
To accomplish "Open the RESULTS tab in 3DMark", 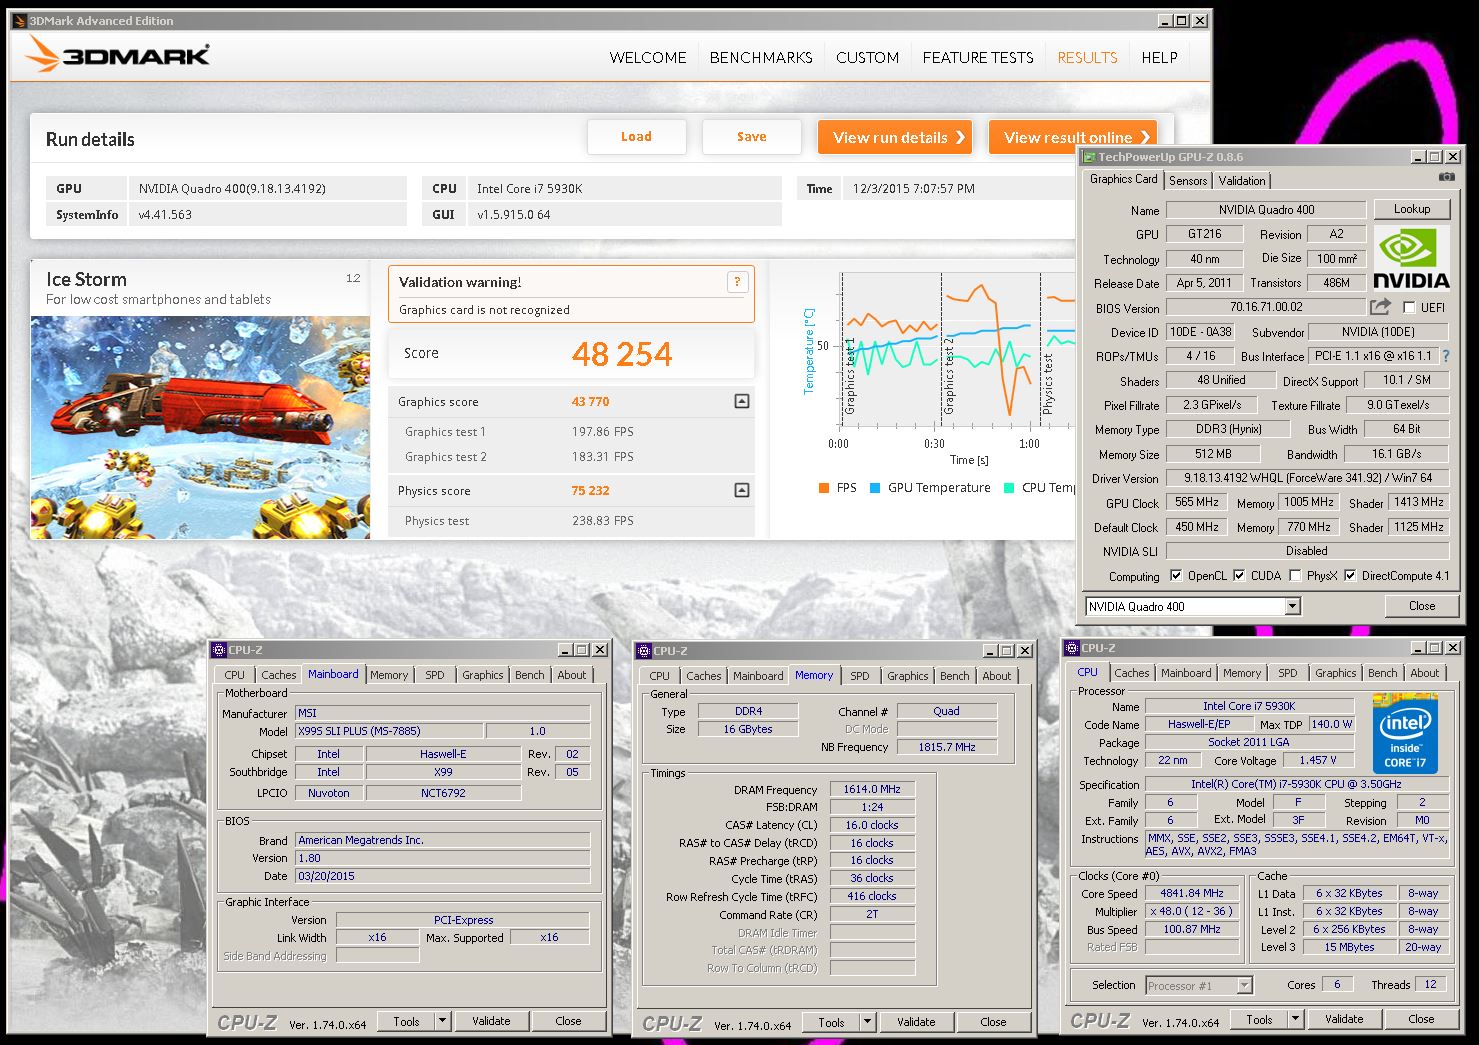I will pyautogui.click(x=1087, y=58).
